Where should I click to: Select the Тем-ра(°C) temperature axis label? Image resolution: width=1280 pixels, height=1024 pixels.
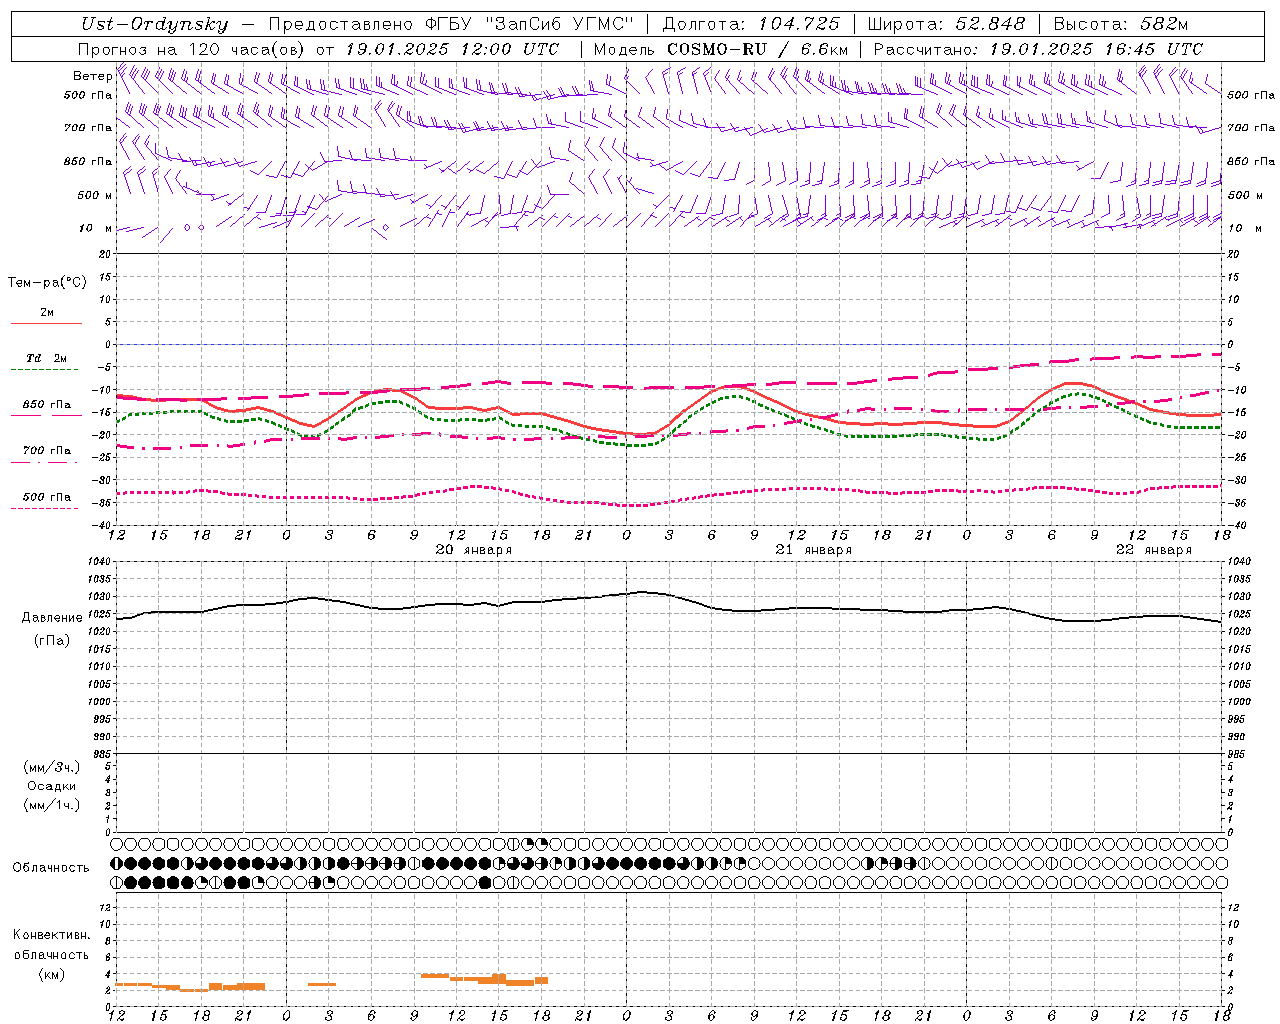[47, 283]
